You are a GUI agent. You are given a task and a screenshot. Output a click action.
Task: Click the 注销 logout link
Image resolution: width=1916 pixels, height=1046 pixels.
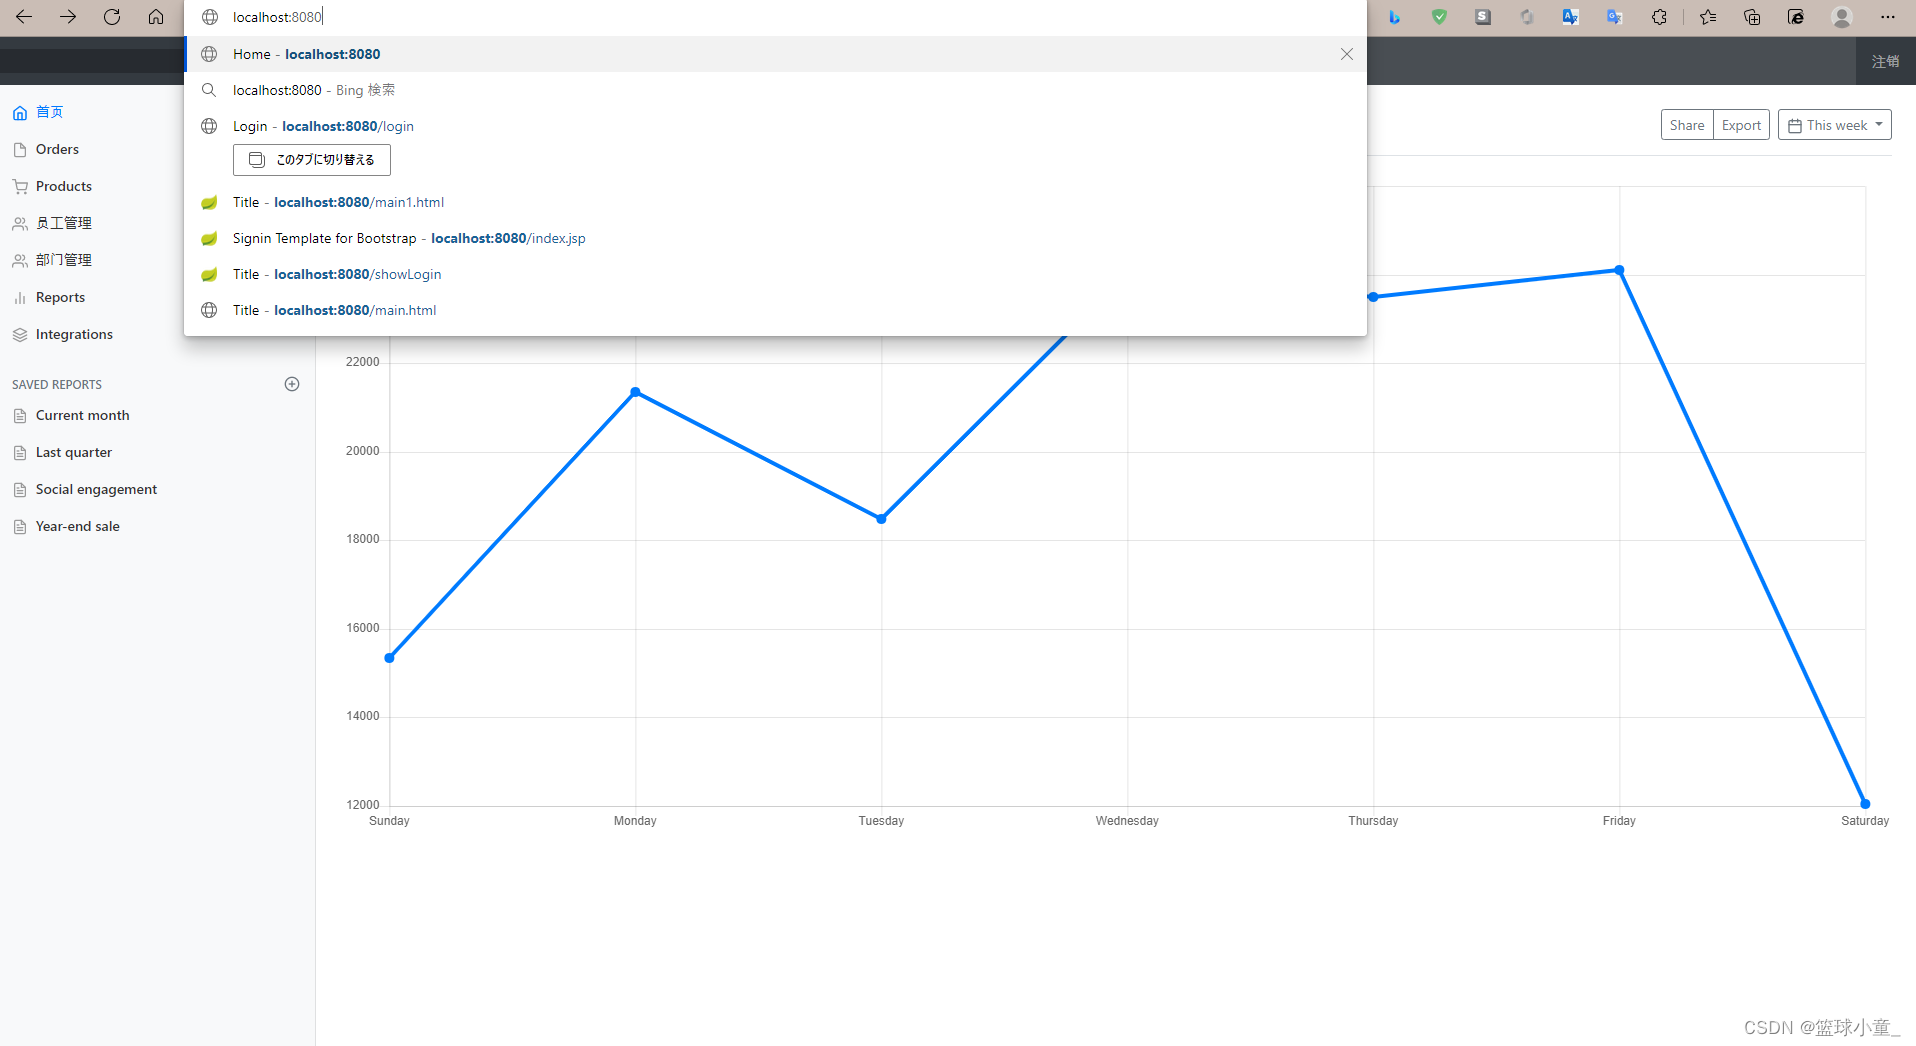(1885, 62)
